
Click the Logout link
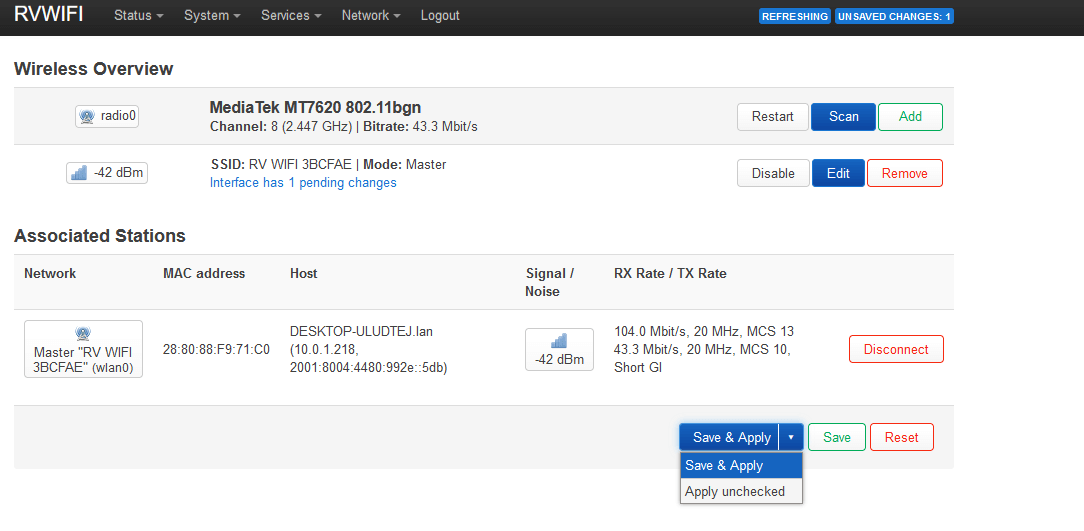440,16
